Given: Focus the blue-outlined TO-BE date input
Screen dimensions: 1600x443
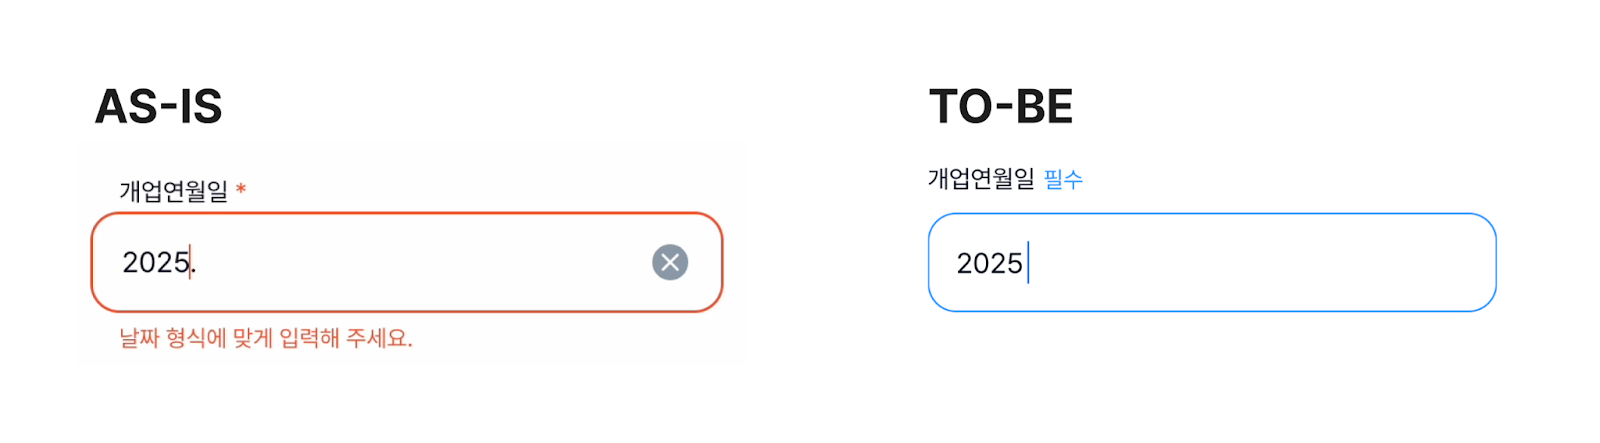Looking at the screenshot, I should [x=1212, y=262].
